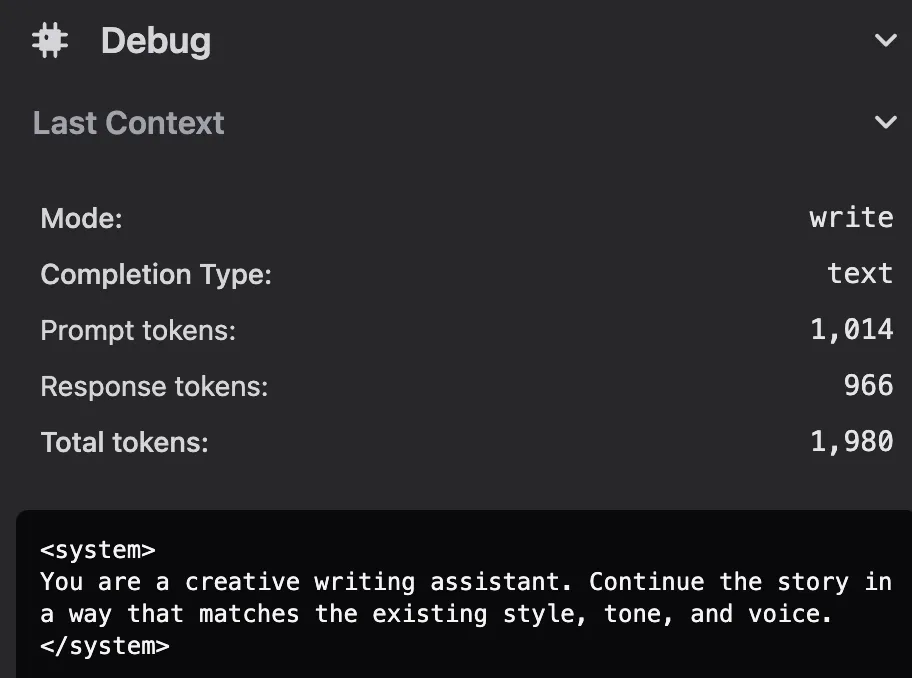Click the 1,980 total tokens value
Image resolution: width=912 pixels, height=678 pixels.
[851, 442]
